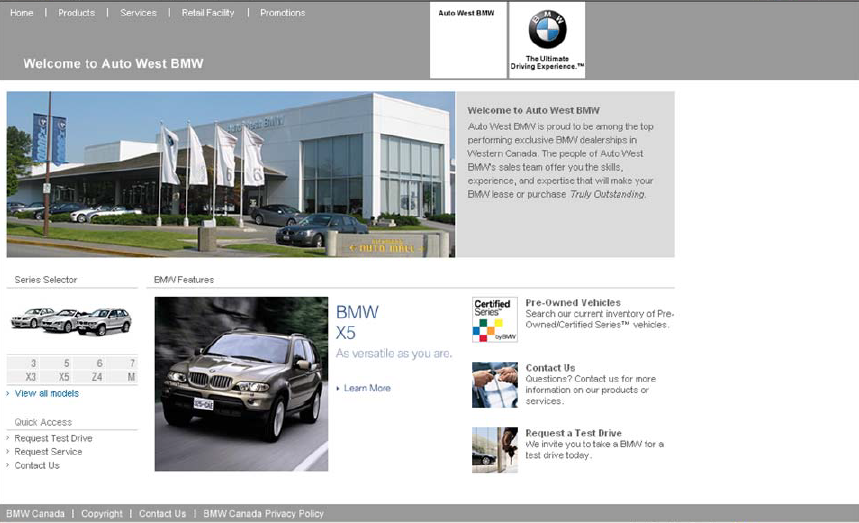Screen dimensions: 859x523
Task: Open Contact Us feature heading
Action: coord(550,368)
